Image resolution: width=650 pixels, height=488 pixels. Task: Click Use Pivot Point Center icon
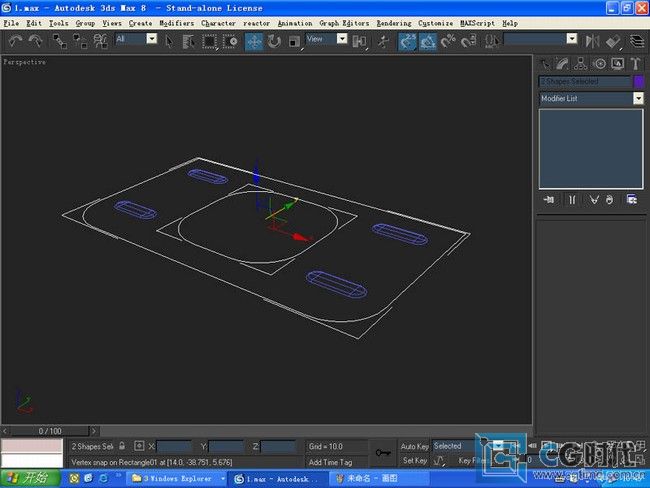[x=359, y=41]
